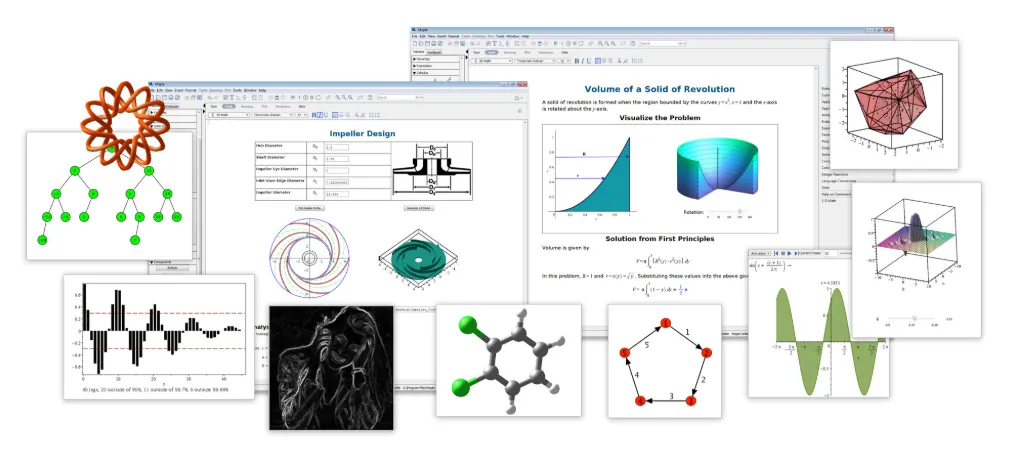Click highlighted left-align icon in Impeller Design window
This screenshot has height=453, width=1010.
335,115
